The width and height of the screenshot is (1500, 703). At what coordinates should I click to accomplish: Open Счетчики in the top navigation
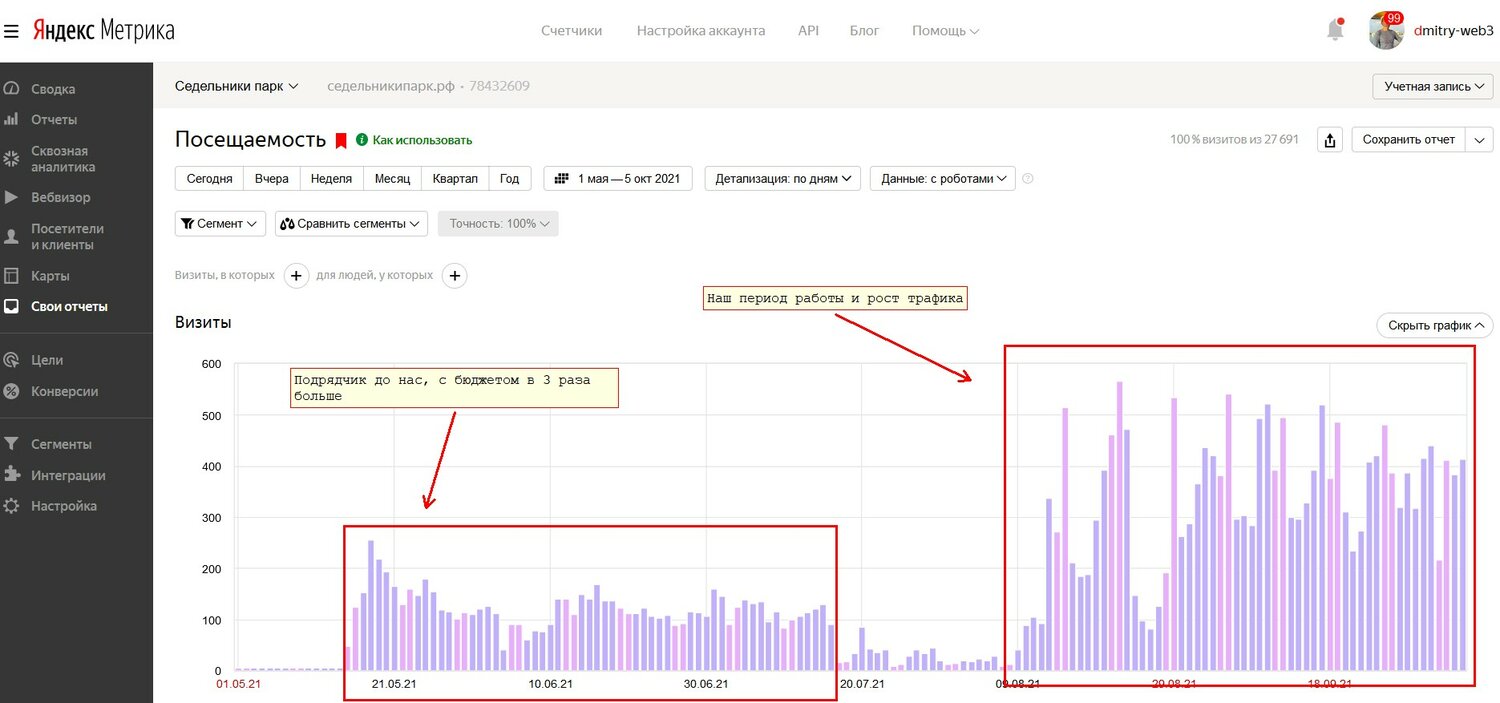coord(571,31)
